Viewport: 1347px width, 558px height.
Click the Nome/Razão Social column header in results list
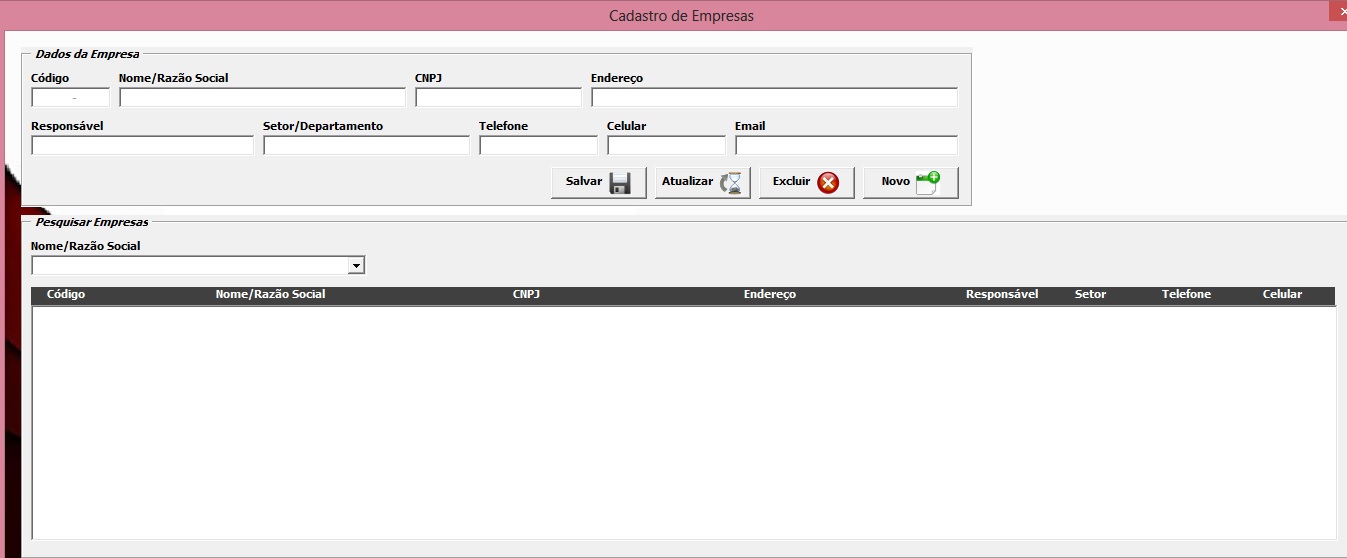click(x=270, y=295)
